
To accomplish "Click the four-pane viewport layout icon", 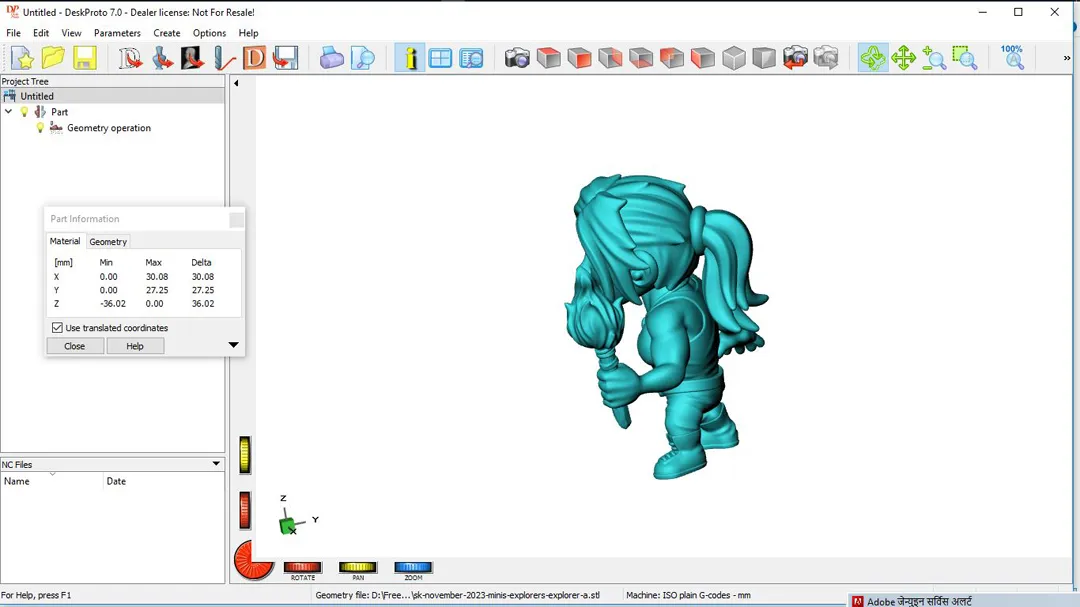I will click(x=440, y=58).
